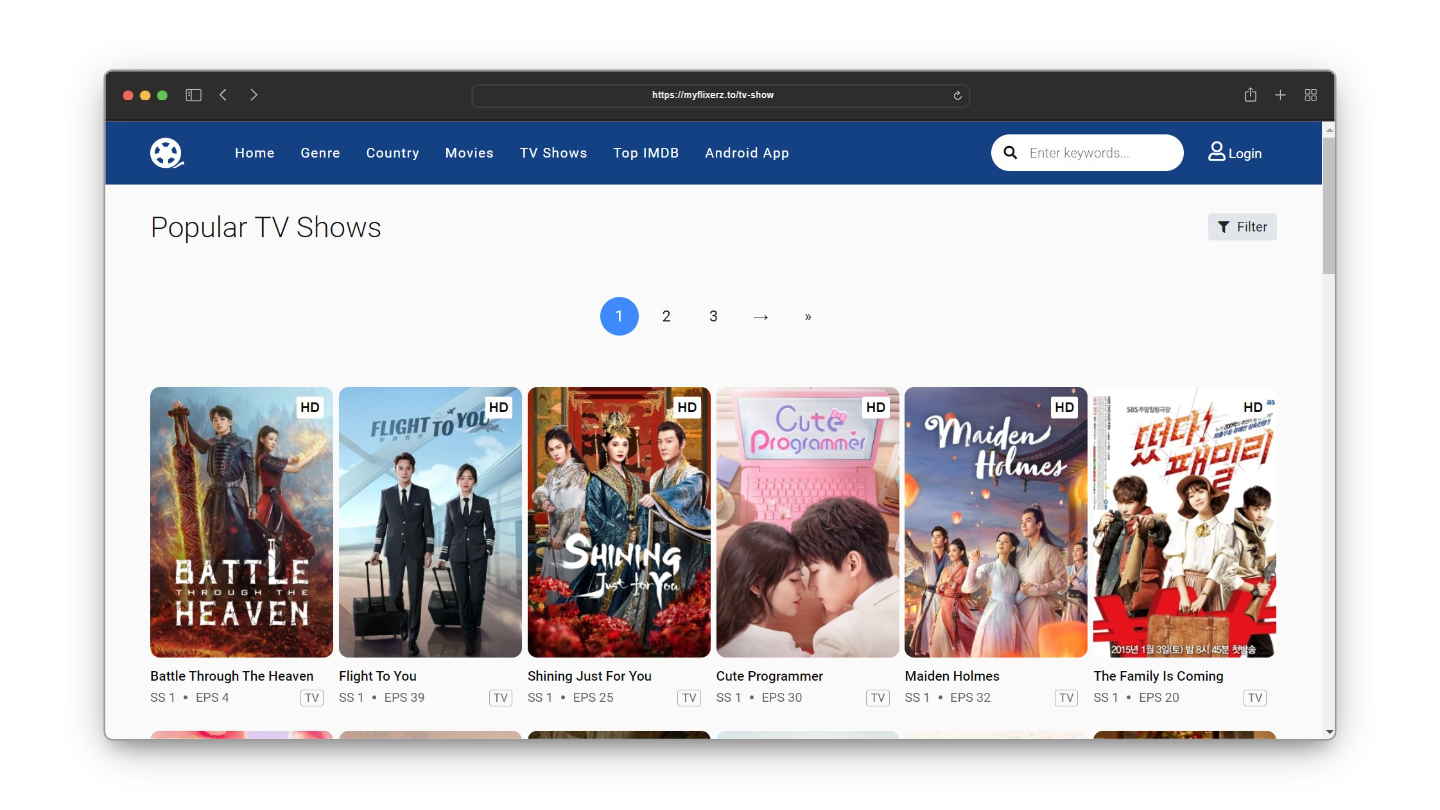The width and height of the screenshot is (1440, 810).
Task: Select page 1 in pagination
Action: point(619,316)
